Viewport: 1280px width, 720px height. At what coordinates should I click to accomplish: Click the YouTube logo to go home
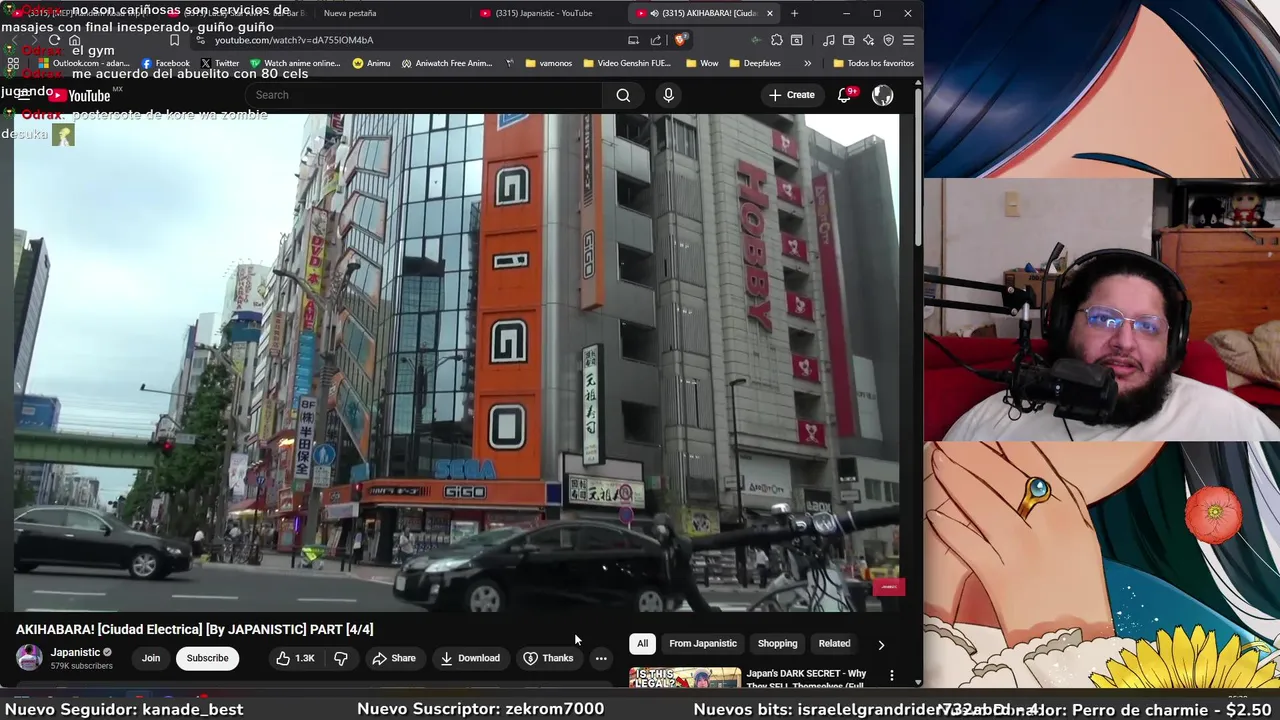(x=80, y=95)
